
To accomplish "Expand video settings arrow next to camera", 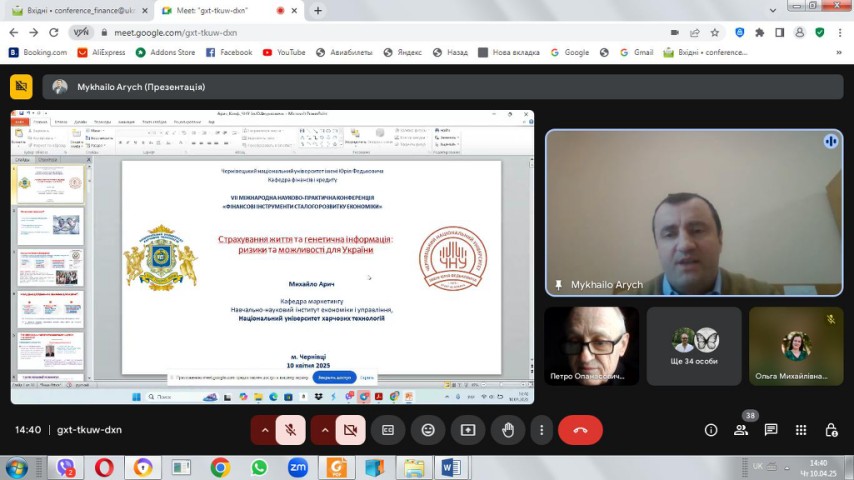I will 325,430.
